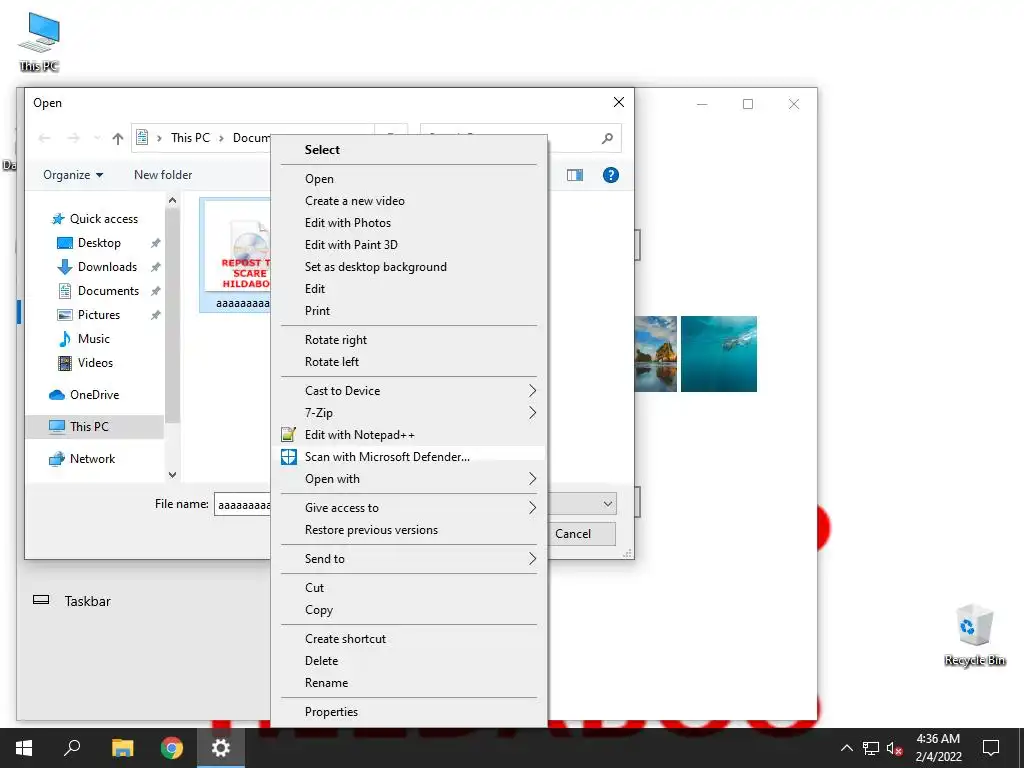Show hidden system tray icons

click(x=846, y=748)
